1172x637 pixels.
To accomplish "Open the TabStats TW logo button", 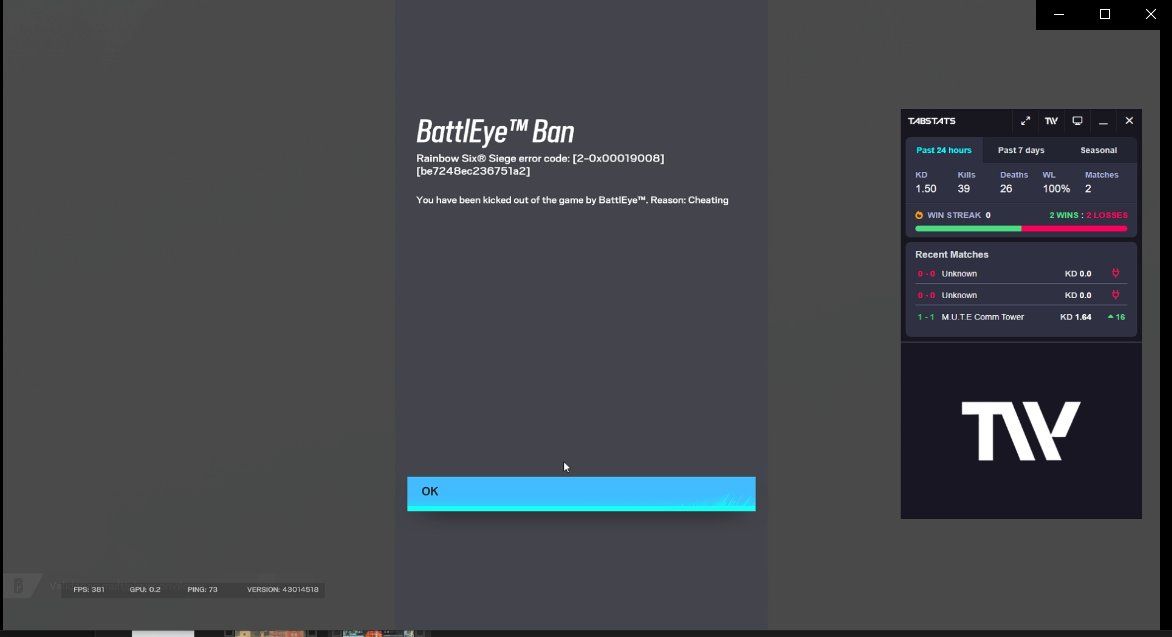I will [1051, 121].
